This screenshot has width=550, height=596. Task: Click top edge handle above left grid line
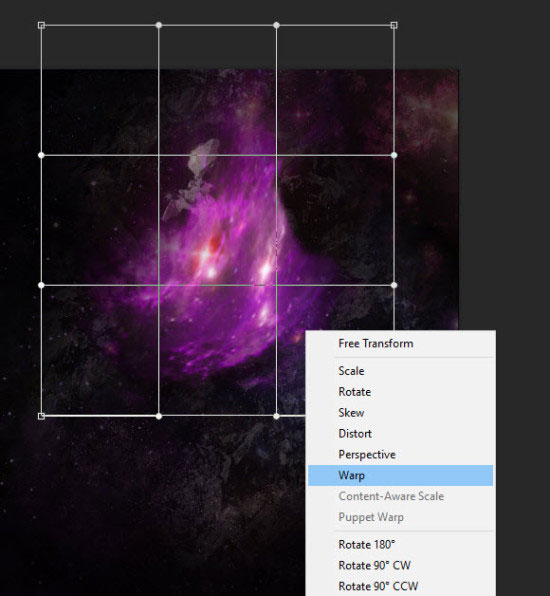tap(159, 25)
